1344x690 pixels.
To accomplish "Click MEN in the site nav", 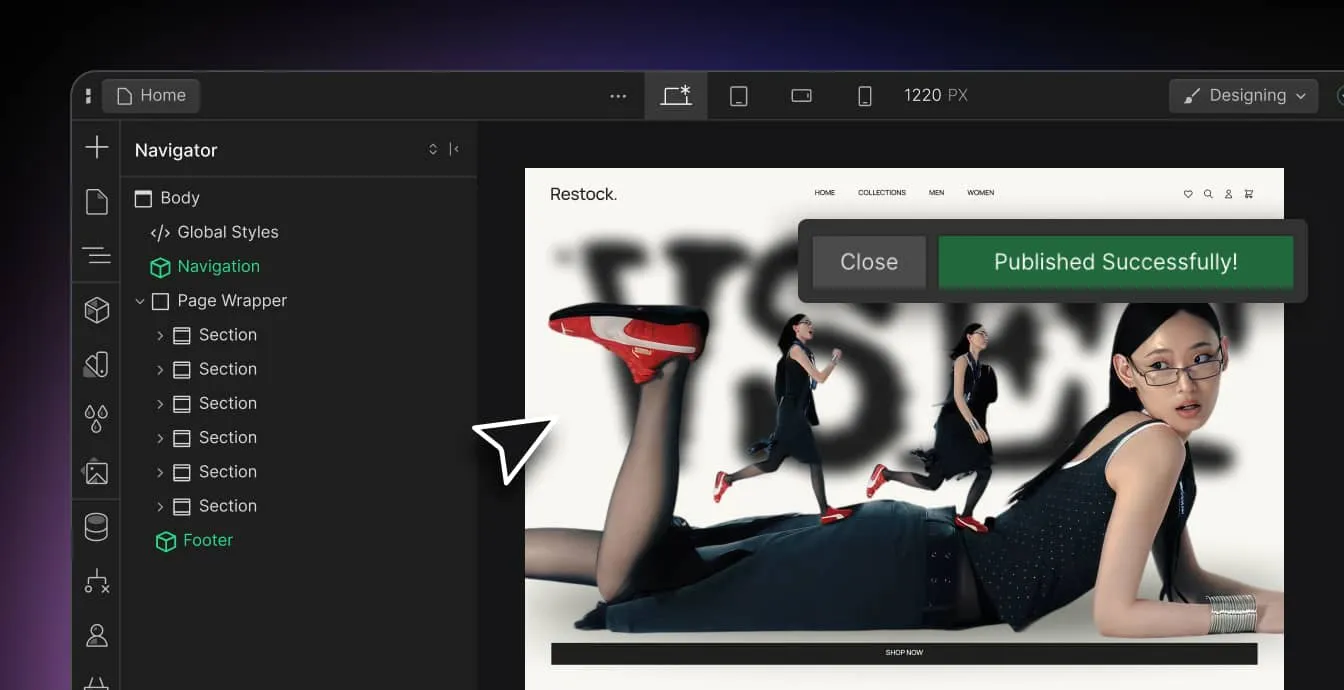I will pos(936,193).
